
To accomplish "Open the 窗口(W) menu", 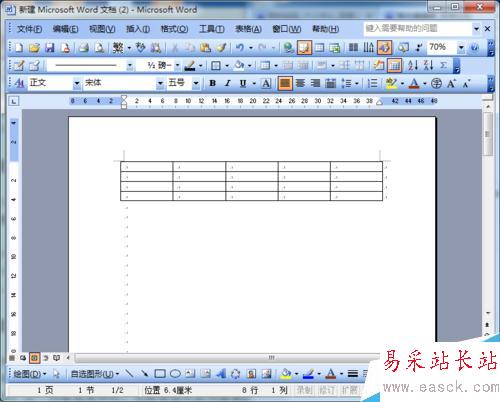I will (x=287, y=29).
